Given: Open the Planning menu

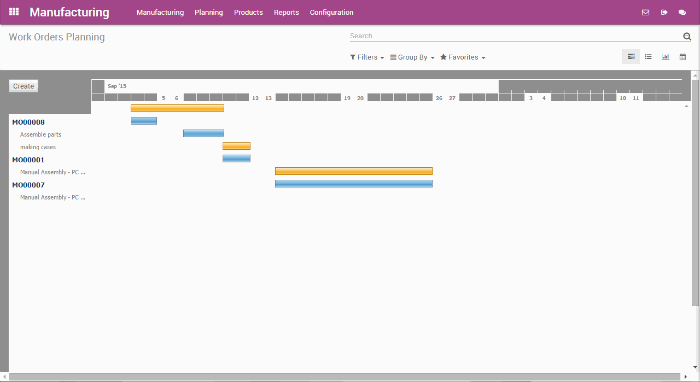Looking at the screenshot, I should point(208,12).
